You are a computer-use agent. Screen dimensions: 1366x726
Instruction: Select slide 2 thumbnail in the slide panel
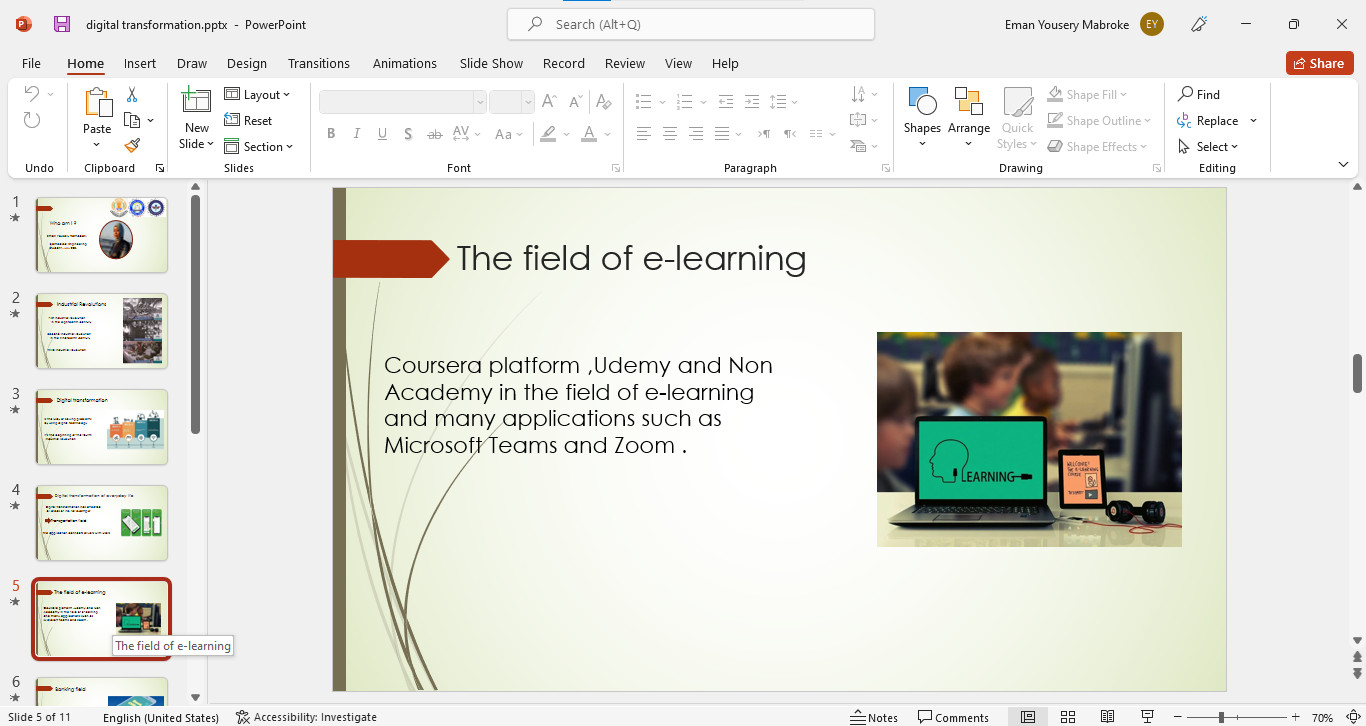coord(101,331)
